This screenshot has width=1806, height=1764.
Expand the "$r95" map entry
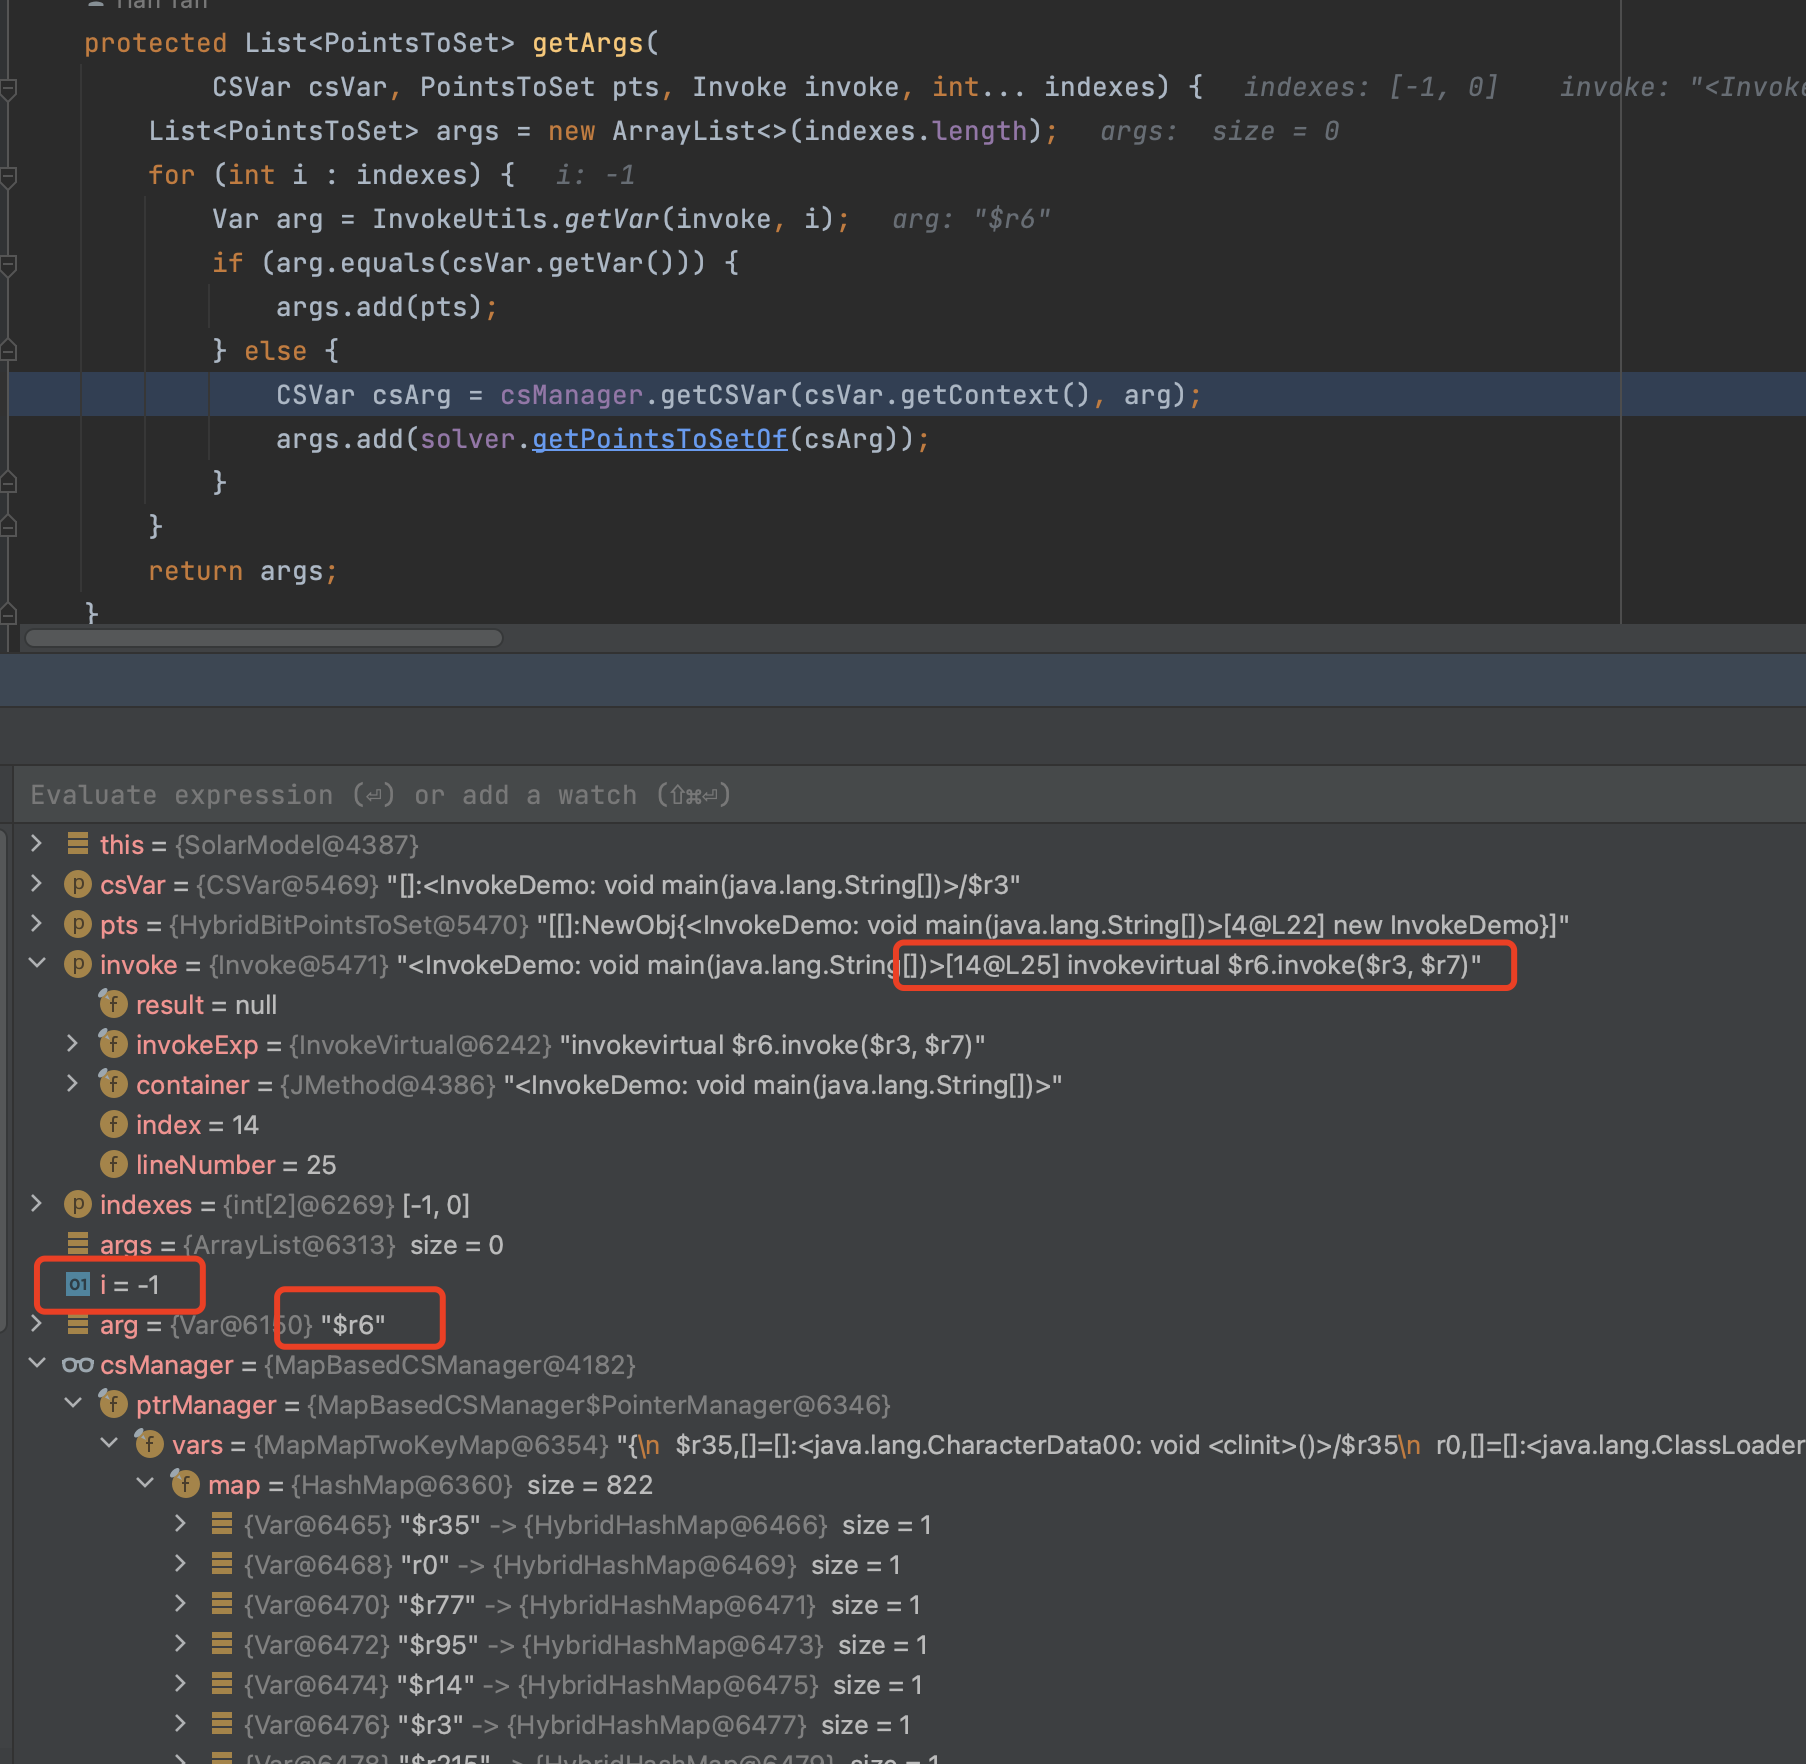[181, 1643]
